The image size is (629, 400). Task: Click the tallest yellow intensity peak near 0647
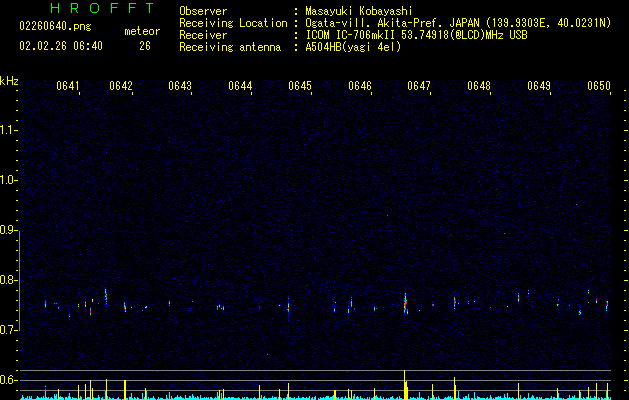[405, 385]
